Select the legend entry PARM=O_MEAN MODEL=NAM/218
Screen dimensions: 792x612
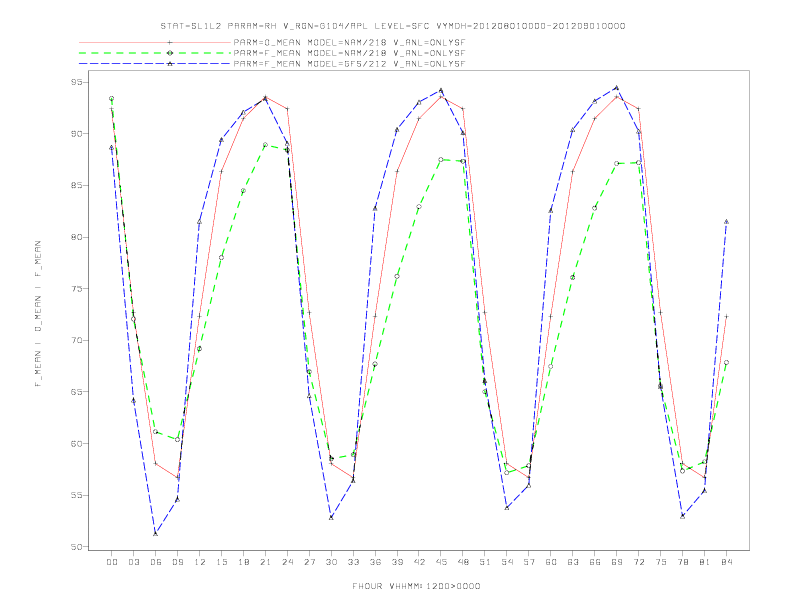pos(349,42)
